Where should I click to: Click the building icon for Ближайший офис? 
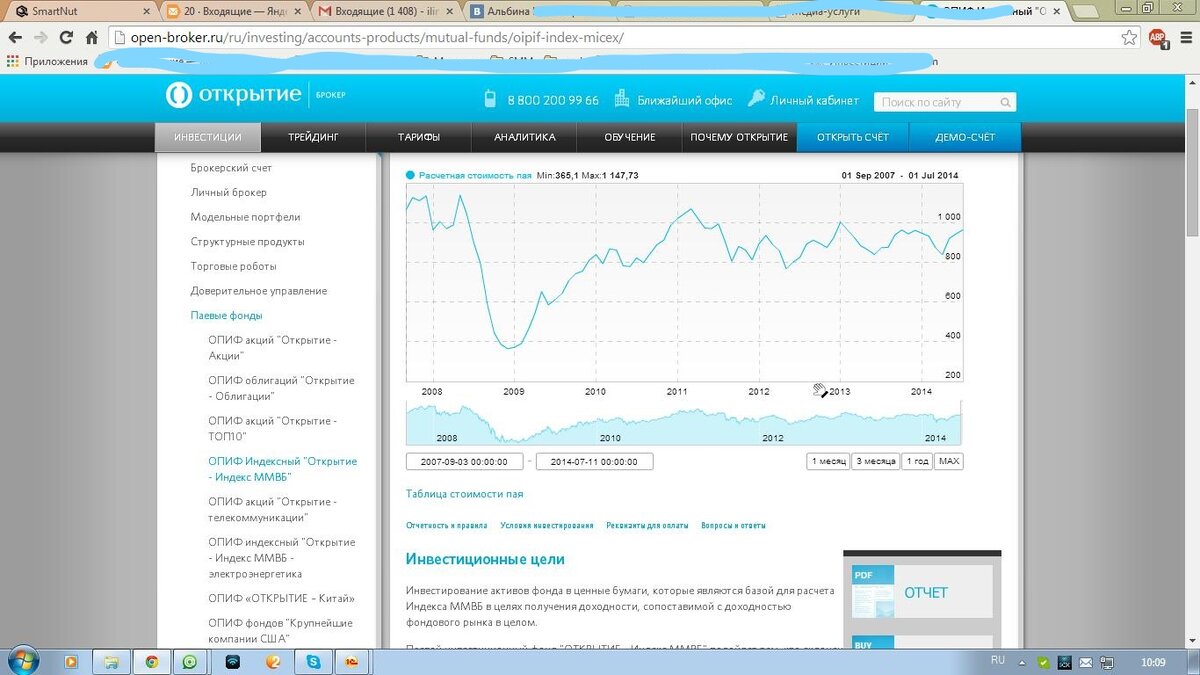pos(622,99)
